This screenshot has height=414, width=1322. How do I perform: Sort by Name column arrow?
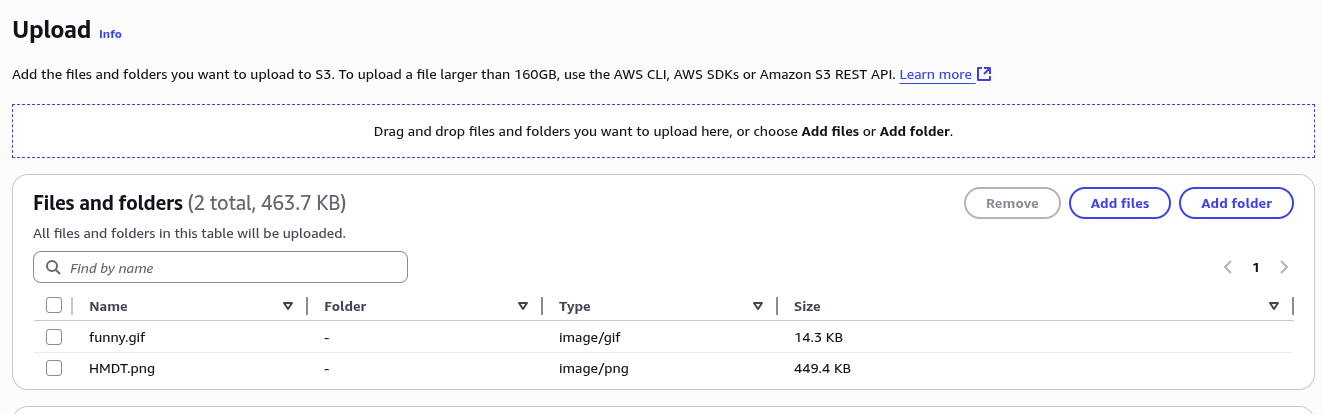pyautogui.click(x=288, y=306)
